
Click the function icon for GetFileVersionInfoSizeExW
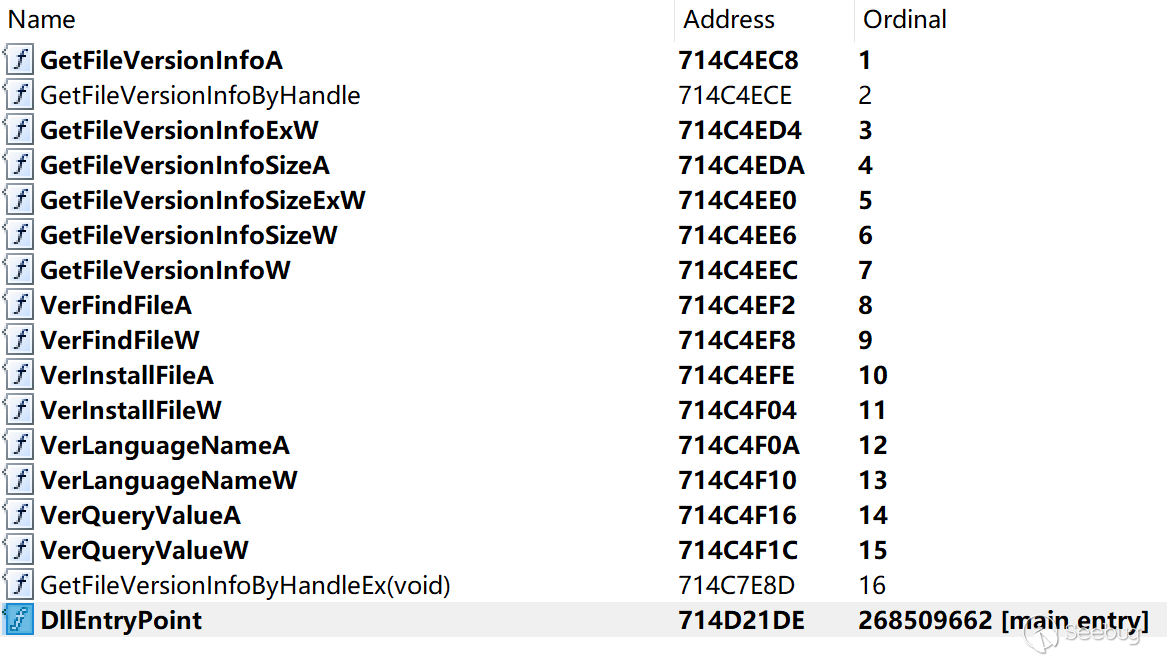tap(19, 200)
